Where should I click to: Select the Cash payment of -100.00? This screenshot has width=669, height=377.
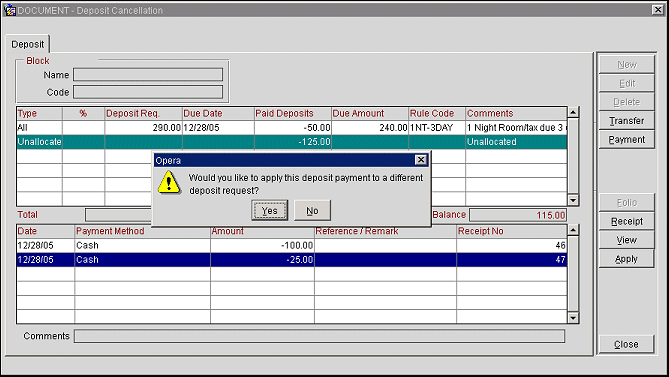coord(292,245)
